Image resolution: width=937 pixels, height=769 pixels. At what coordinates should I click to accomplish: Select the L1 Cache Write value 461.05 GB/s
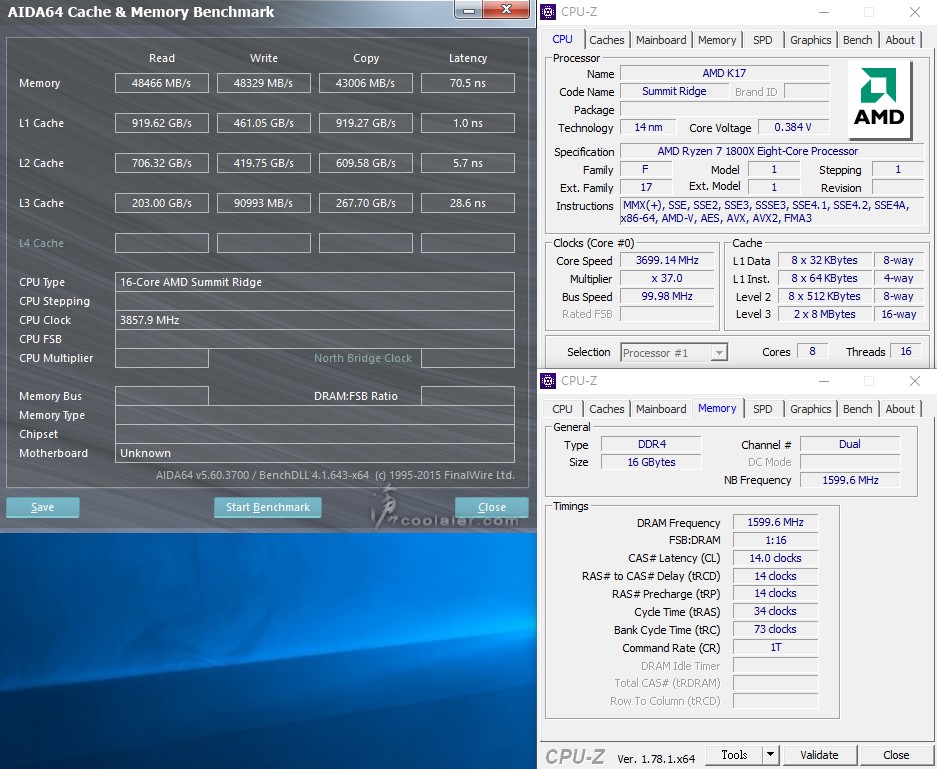coord(264,123)
